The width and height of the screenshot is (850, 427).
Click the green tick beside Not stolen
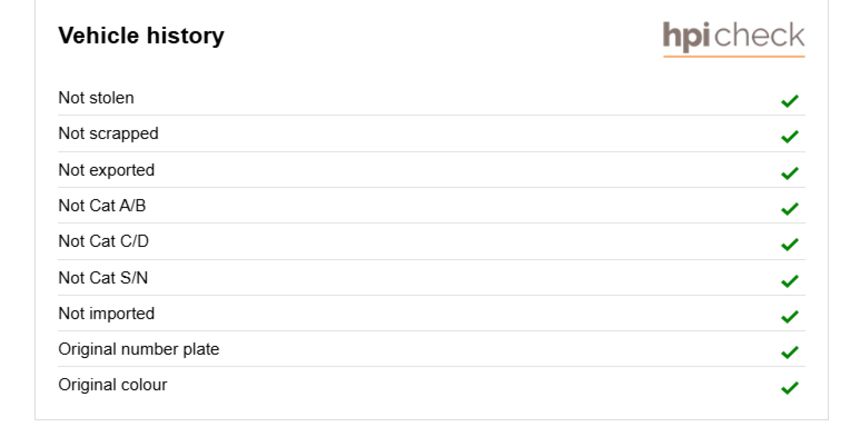[x=790, y=101]
